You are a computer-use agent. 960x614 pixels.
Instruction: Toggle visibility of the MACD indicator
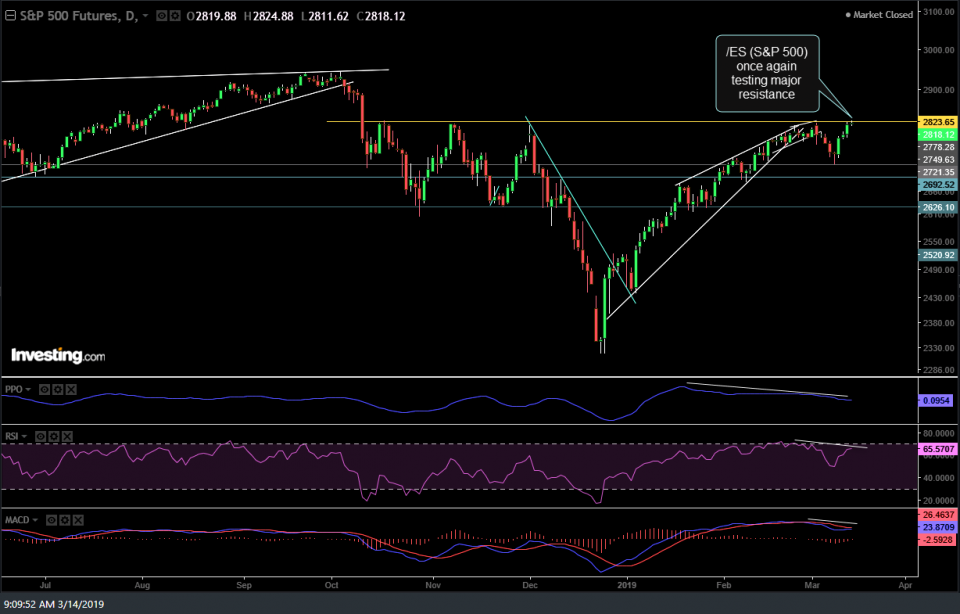(51, 520)
